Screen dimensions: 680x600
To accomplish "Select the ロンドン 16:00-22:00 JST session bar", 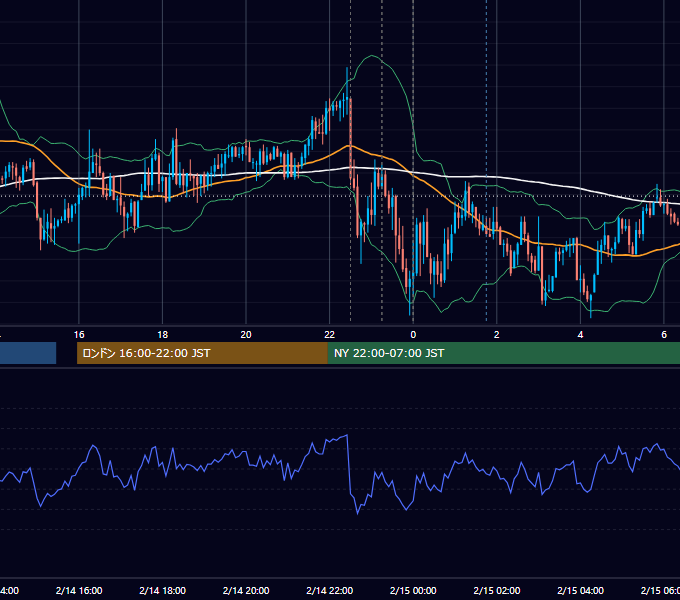I will [202, 353].
